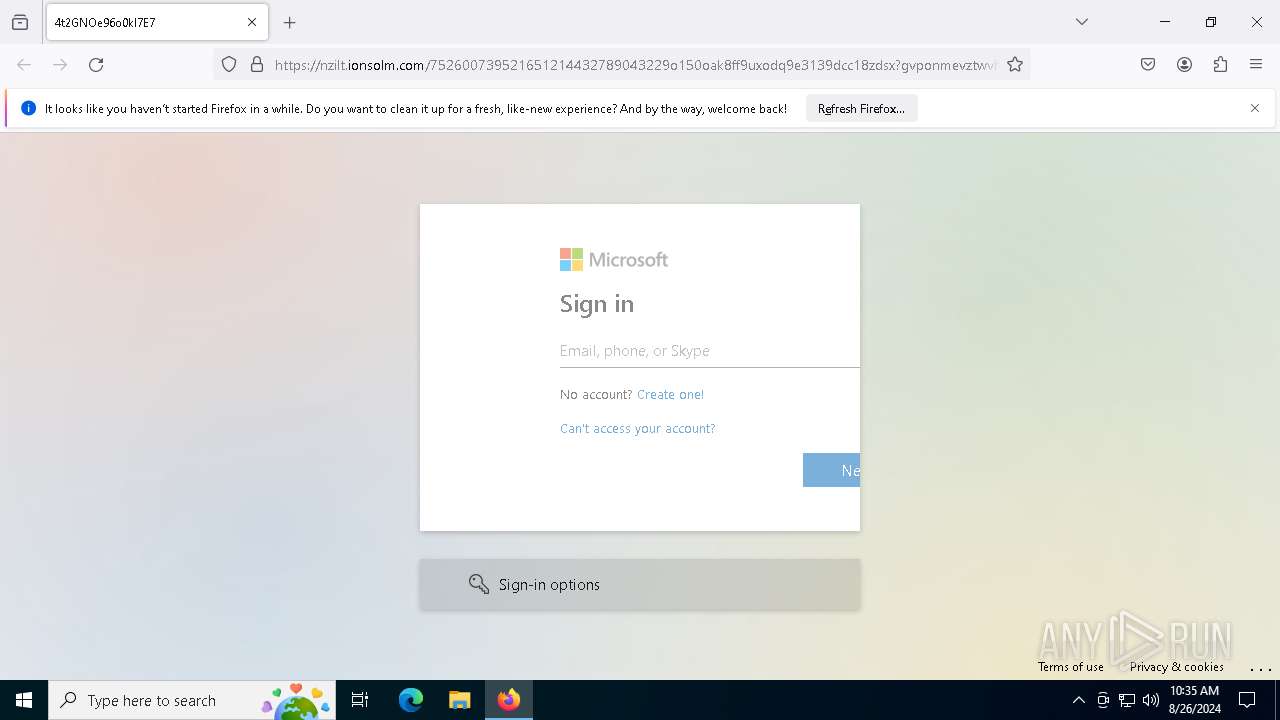
Task: Open the extensions puzzle icon
Action: 1220,65
